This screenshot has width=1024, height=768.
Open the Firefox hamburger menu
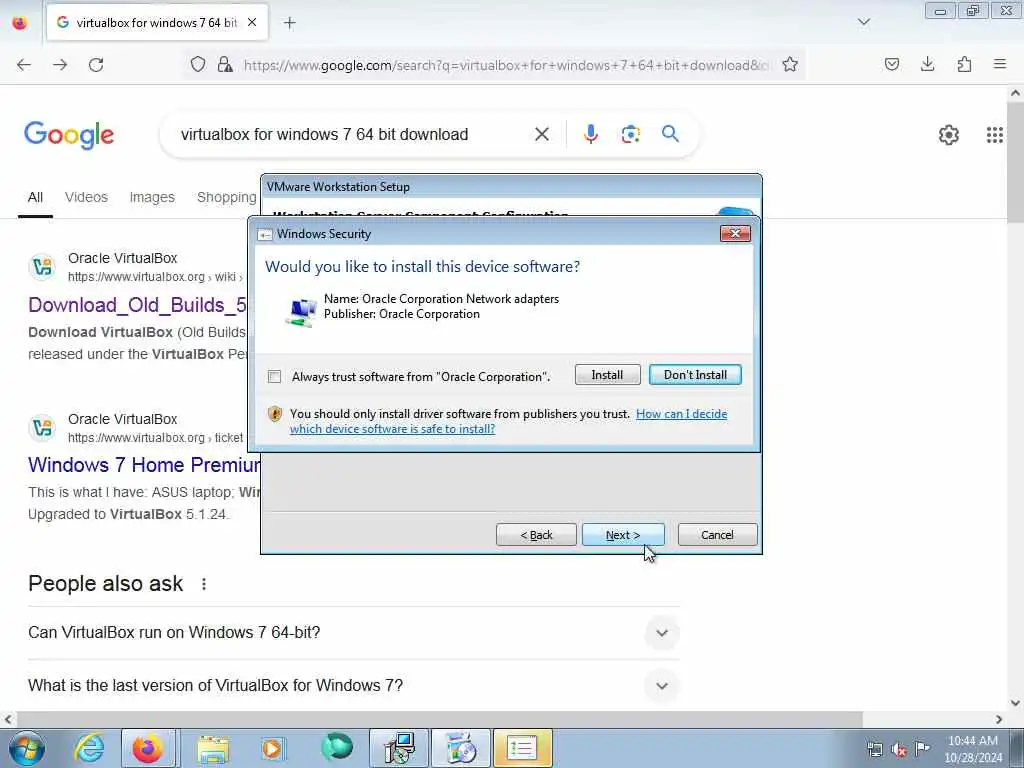(1000, 64)
